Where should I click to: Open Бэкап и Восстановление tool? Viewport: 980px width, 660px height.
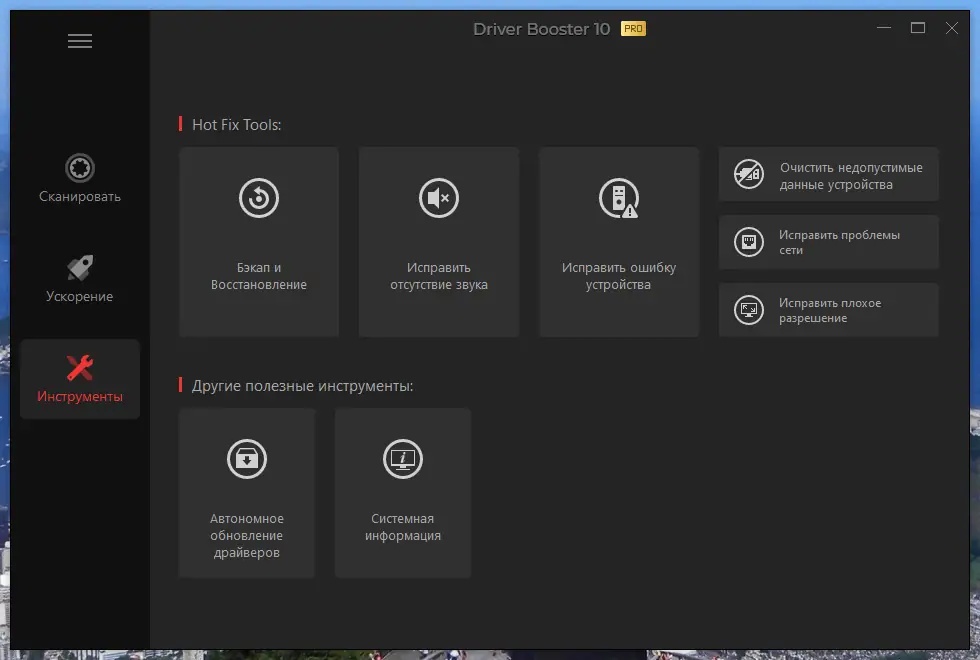[x=259, y=242]
